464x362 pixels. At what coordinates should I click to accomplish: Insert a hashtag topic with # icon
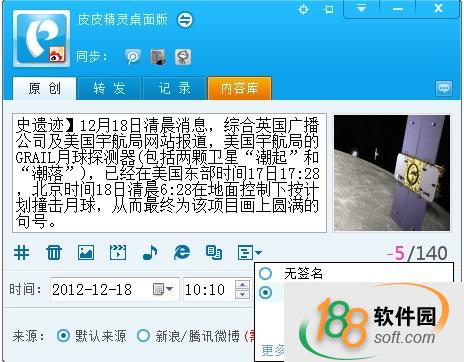tap(21, 252)
